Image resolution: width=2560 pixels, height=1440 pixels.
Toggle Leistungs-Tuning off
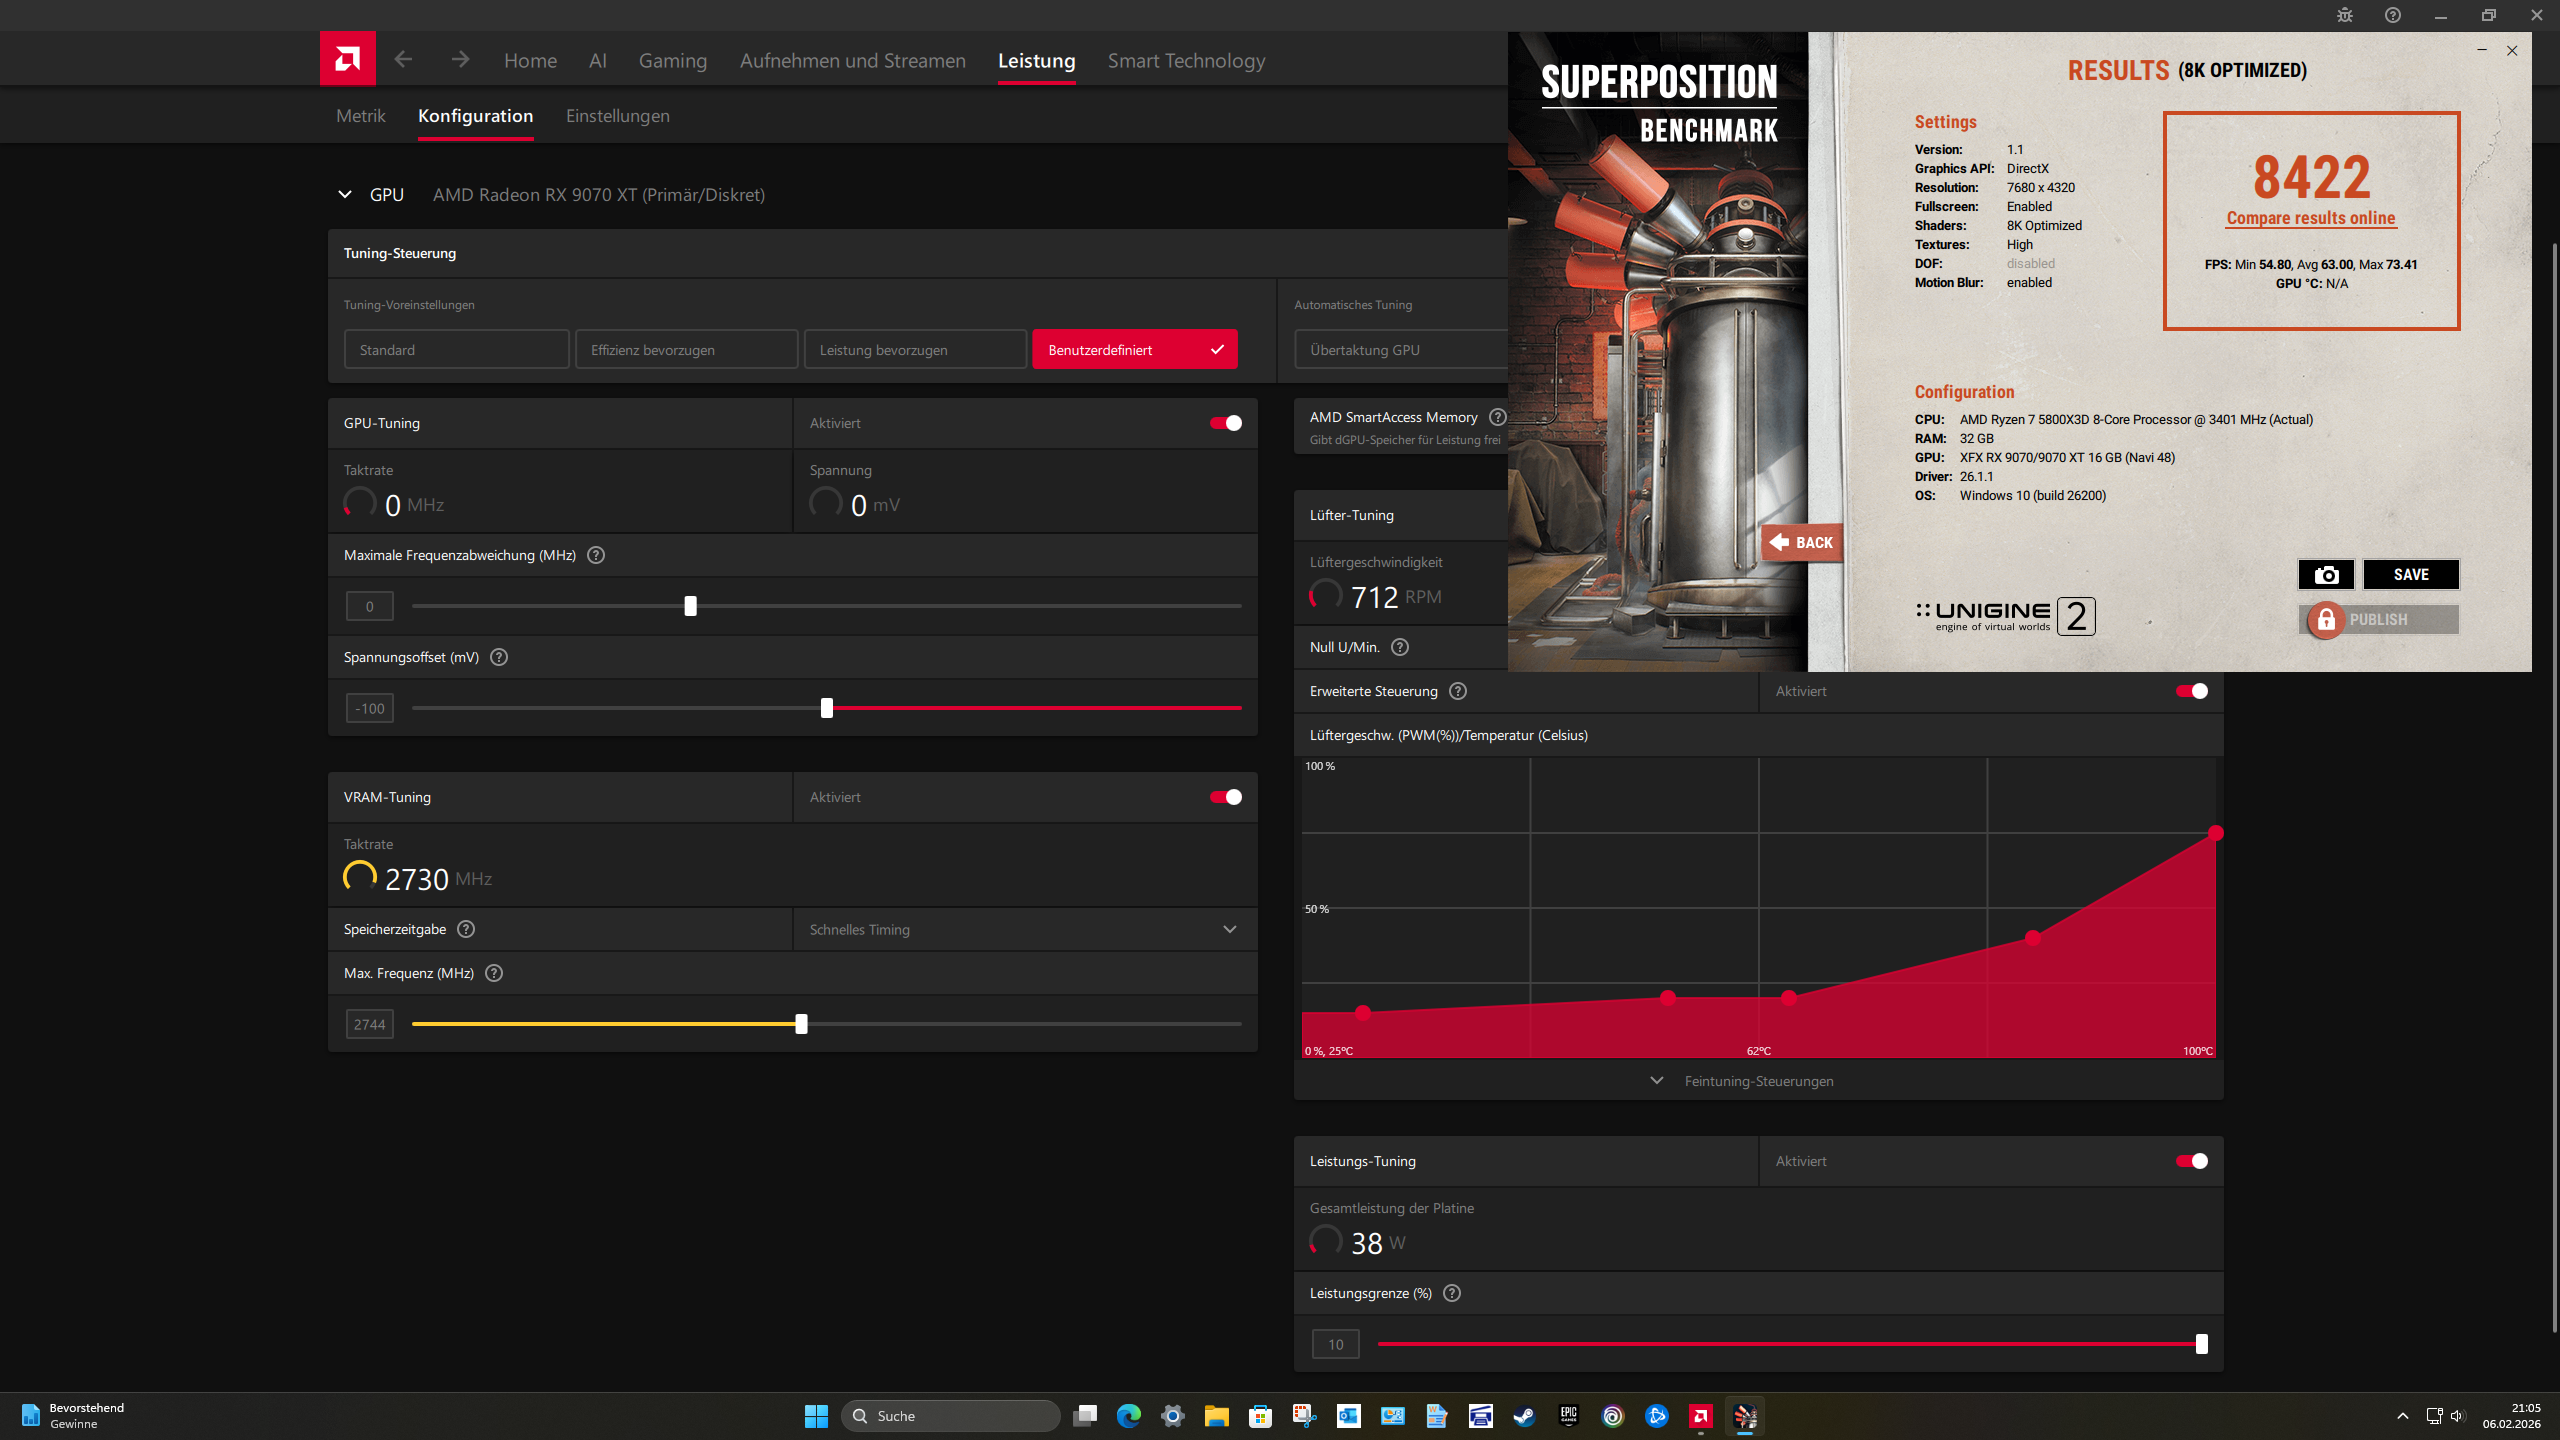click(2191, 1161)
